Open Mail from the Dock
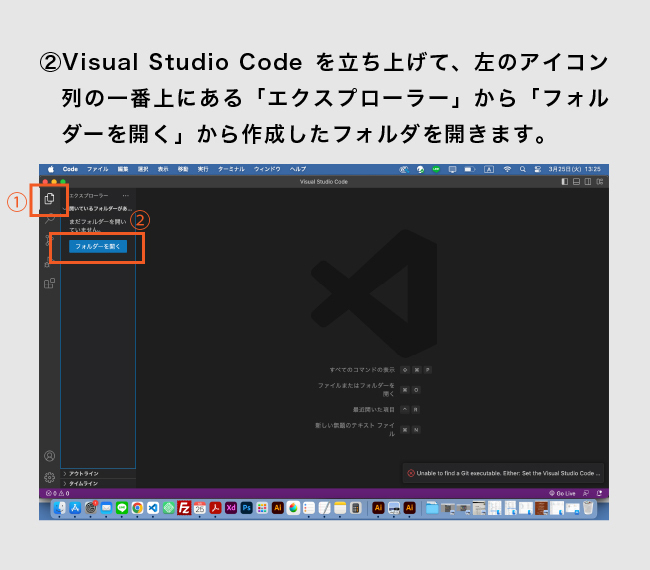This screenshot has width=650, height=570. [x=106, y=507]
